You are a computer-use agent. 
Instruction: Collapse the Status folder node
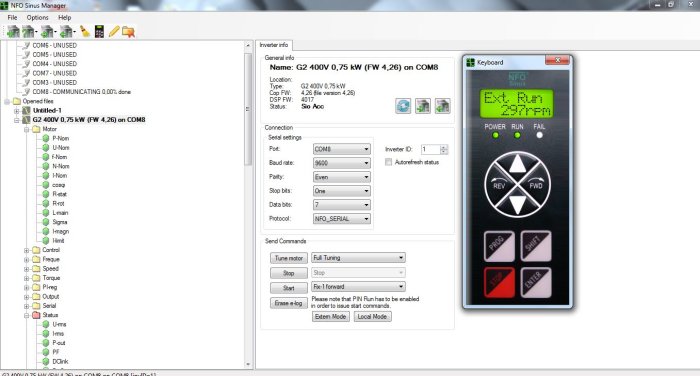tap(26, 315)
